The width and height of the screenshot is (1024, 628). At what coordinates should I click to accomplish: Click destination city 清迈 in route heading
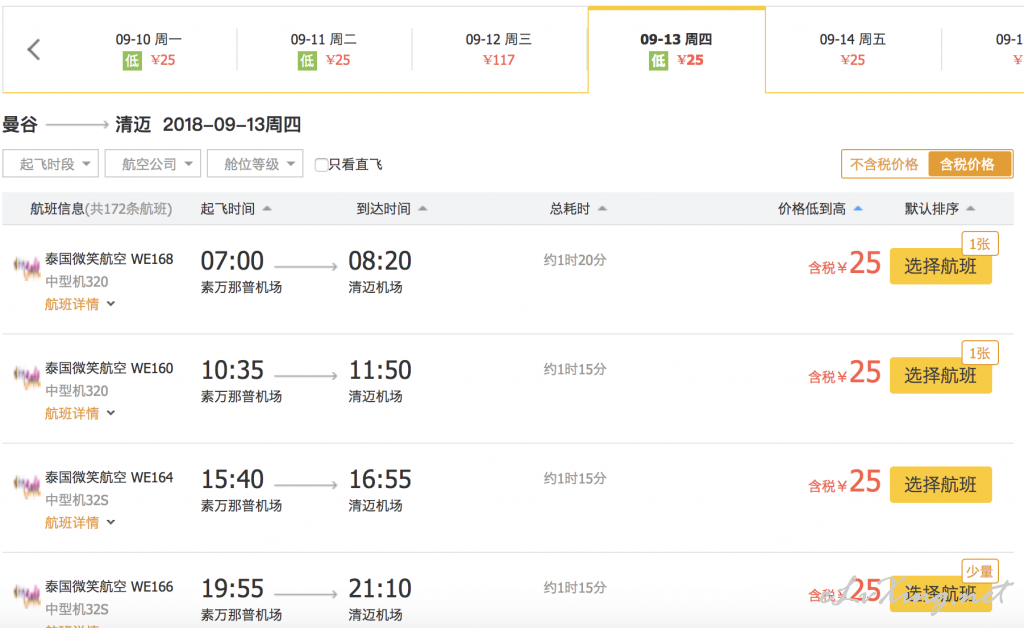click(133, 124)
